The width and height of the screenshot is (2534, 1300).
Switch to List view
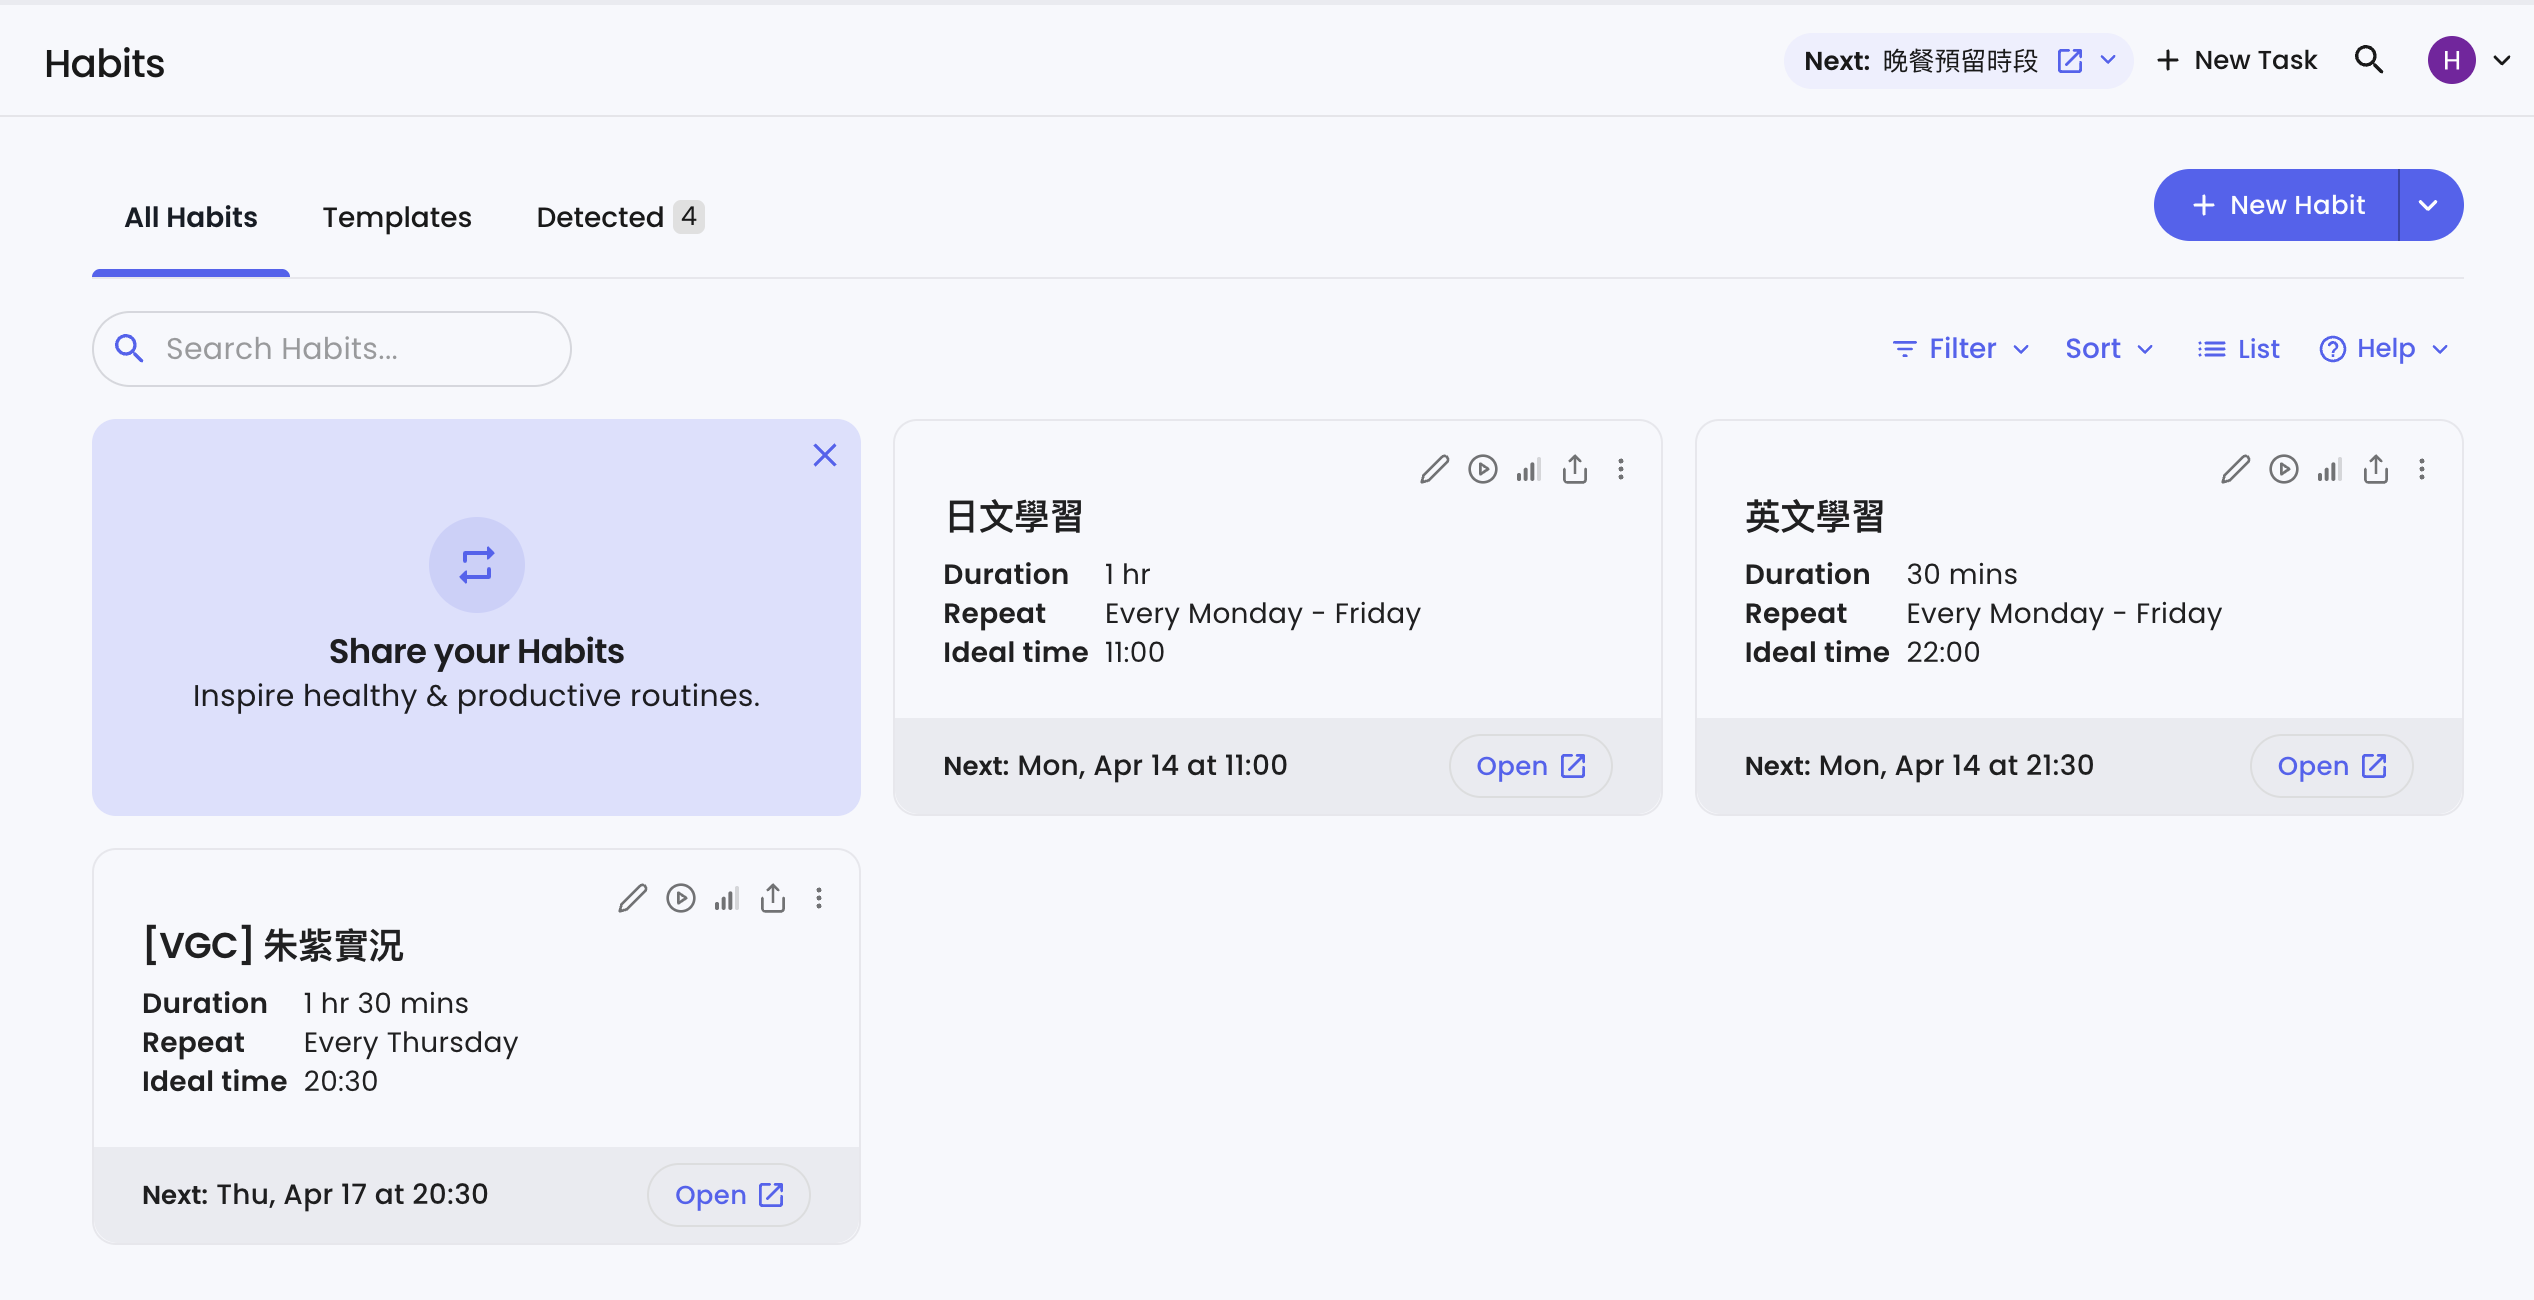[x=2239, y=349]
